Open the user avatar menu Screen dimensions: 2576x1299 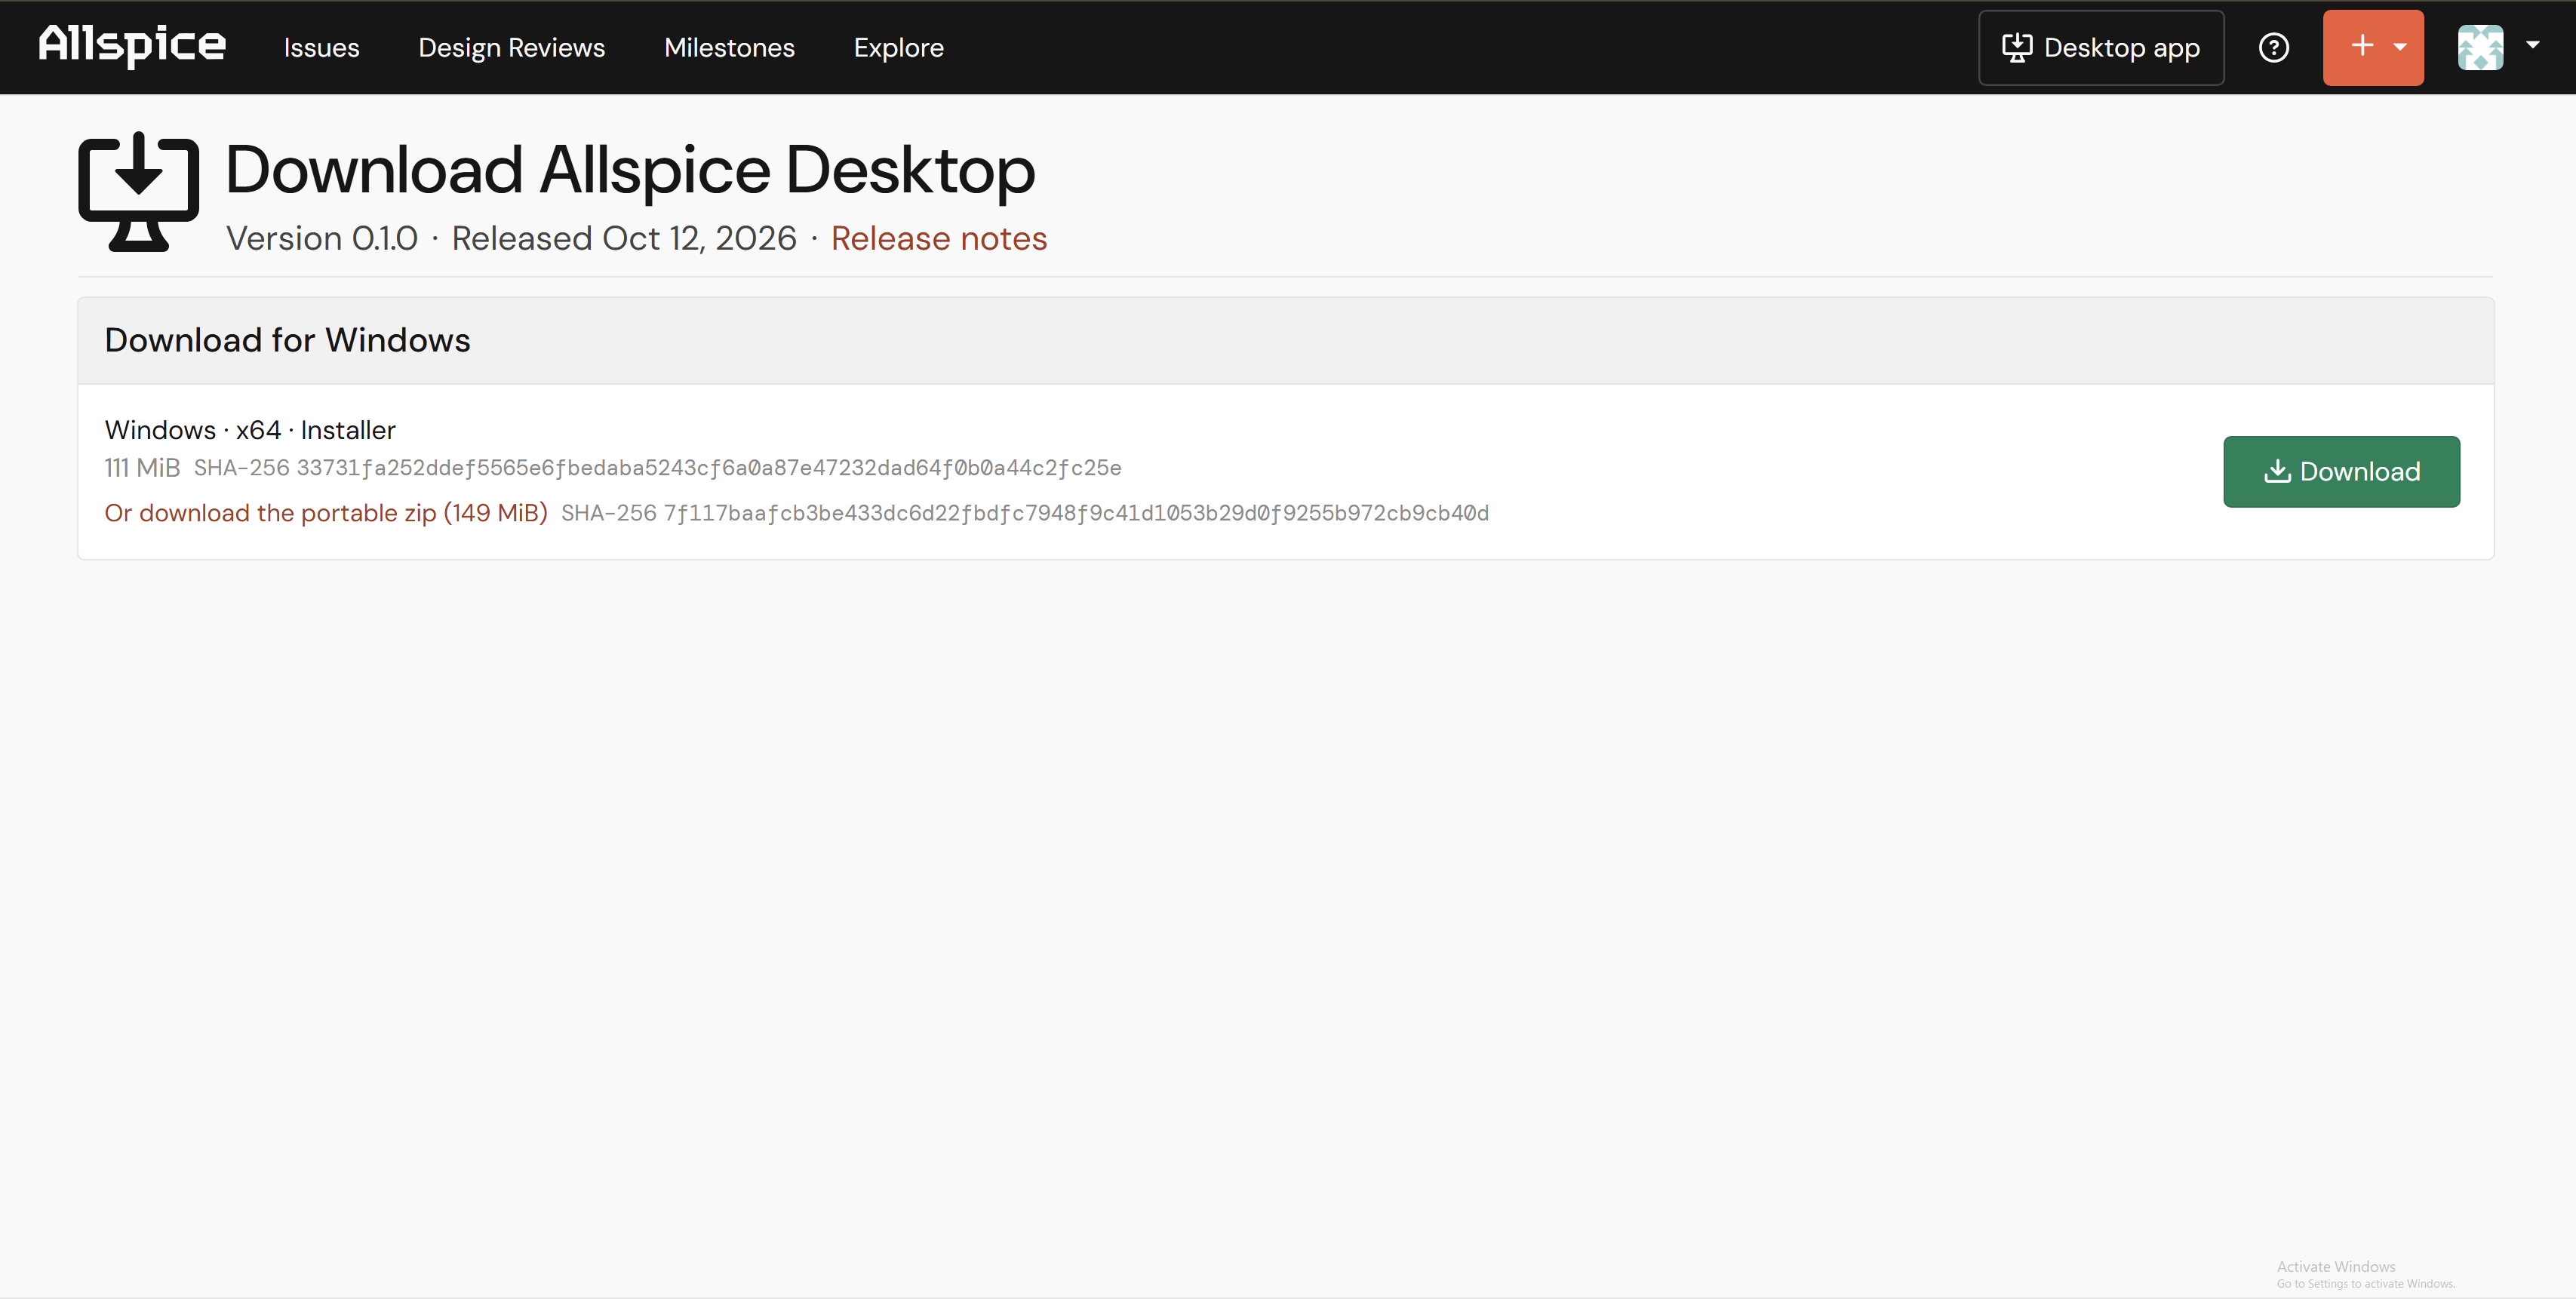[x=2480, y=47]
